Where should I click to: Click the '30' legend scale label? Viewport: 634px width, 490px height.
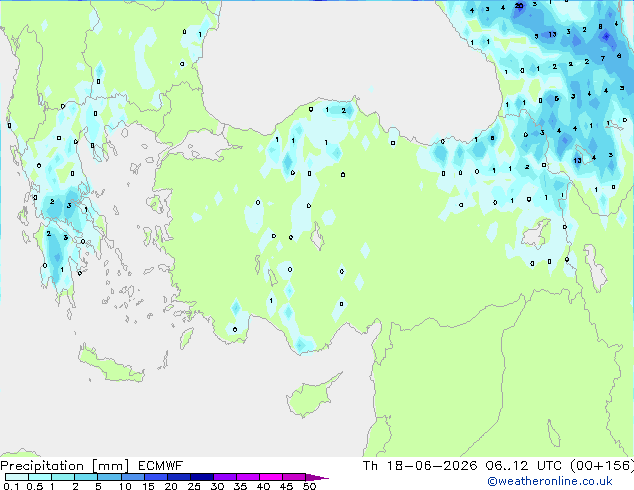(217, 486)
